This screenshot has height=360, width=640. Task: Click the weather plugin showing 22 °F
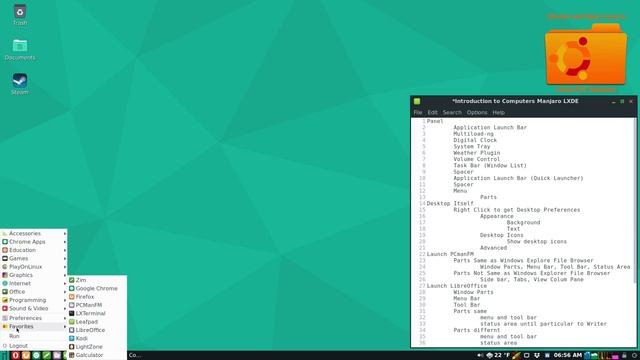click(498, 356)
